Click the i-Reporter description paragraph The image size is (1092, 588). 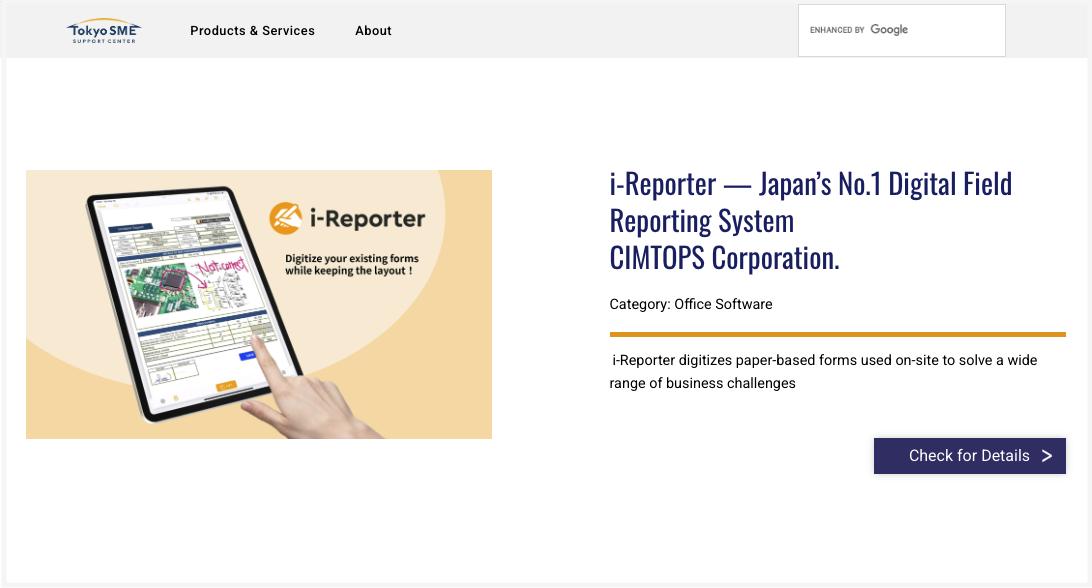(x=822, y=371)
